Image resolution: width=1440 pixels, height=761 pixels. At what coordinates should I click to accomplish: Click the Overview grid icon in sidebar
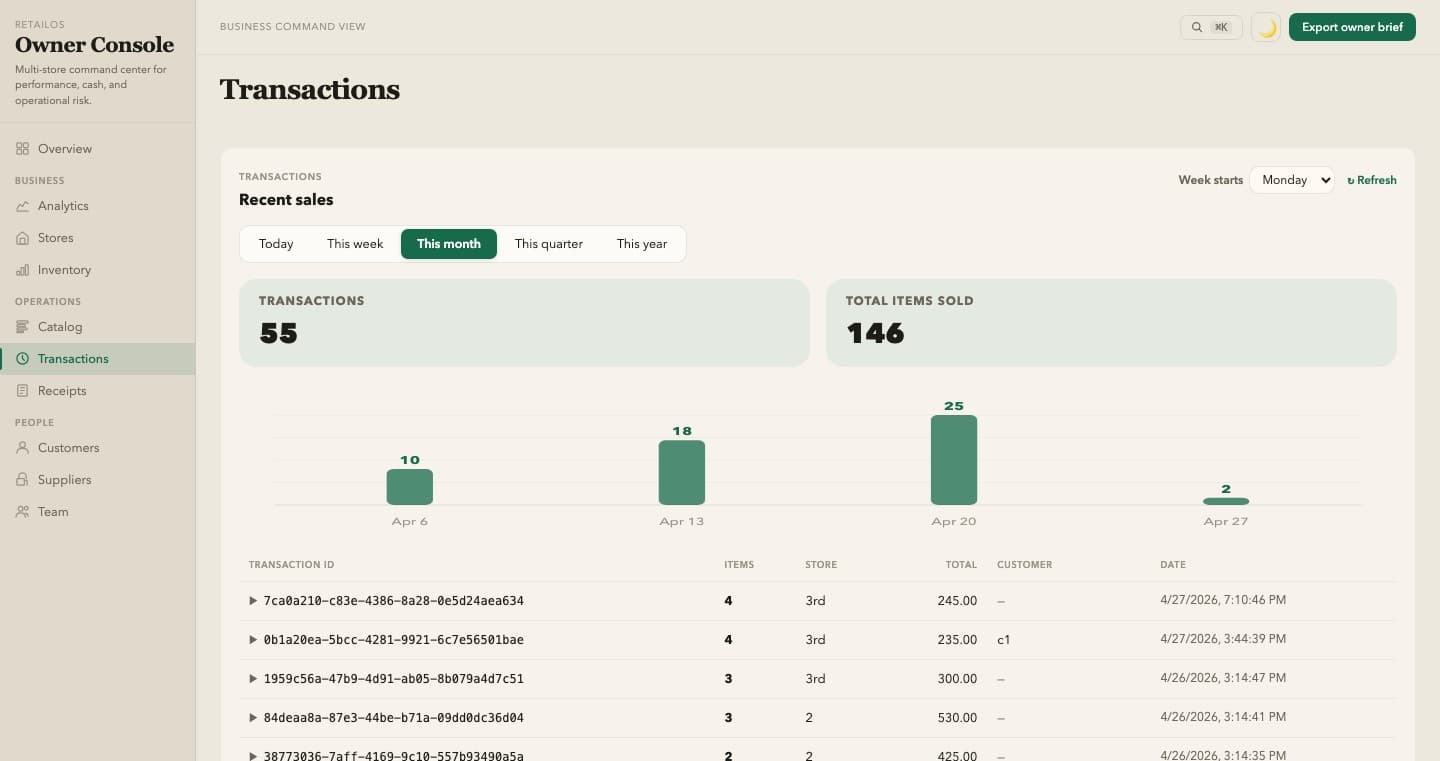point(22,149)
